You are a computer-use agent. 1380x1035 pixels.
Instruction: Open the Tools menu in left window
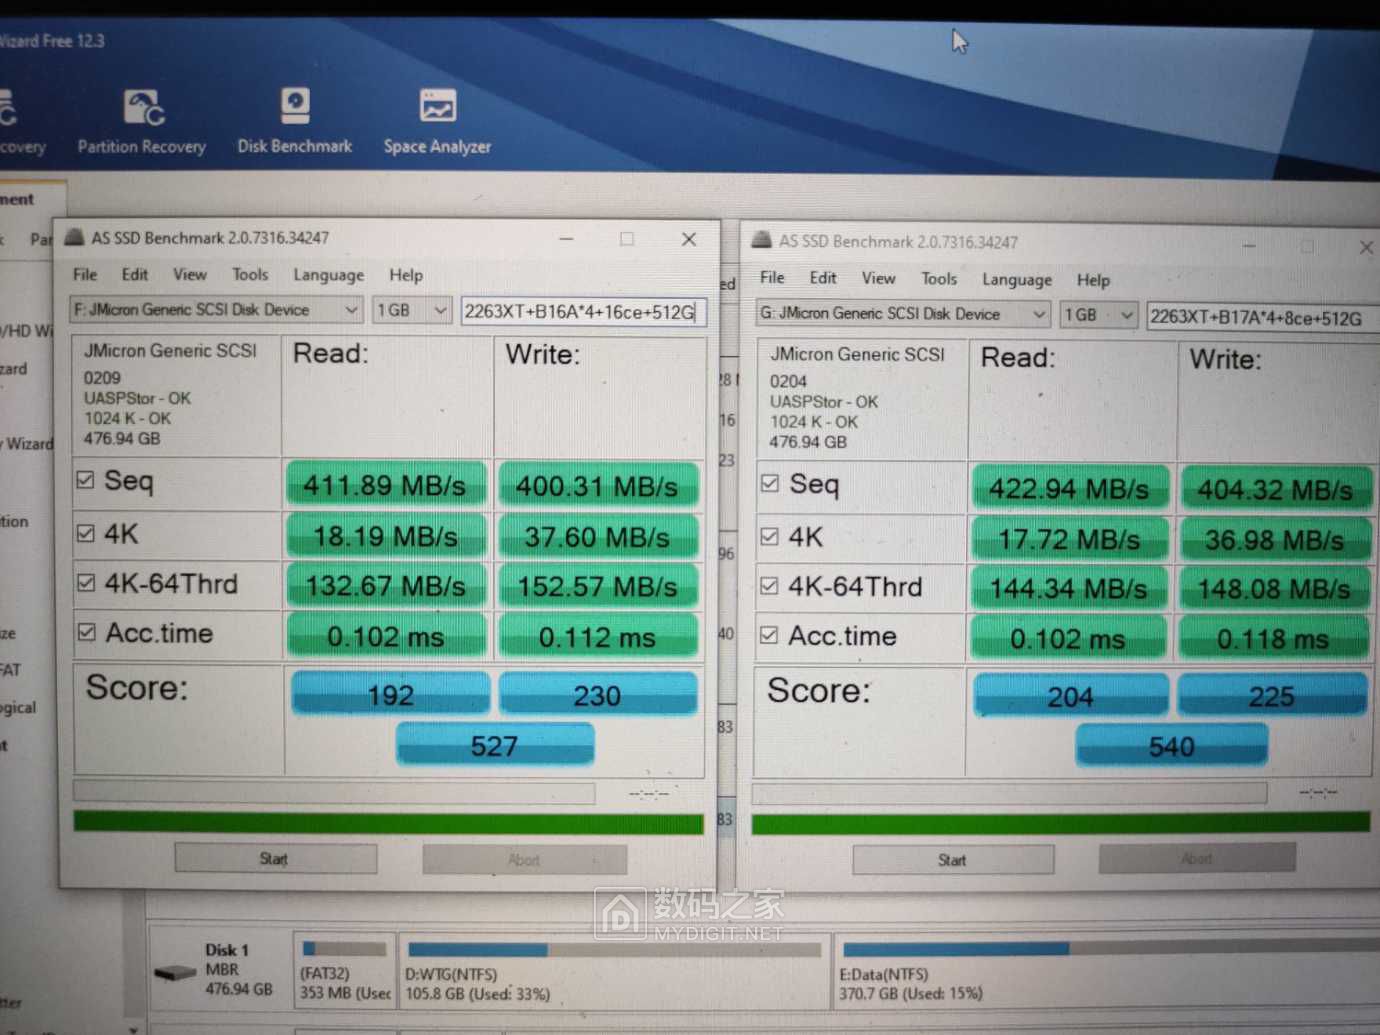[x=249, y=274]
